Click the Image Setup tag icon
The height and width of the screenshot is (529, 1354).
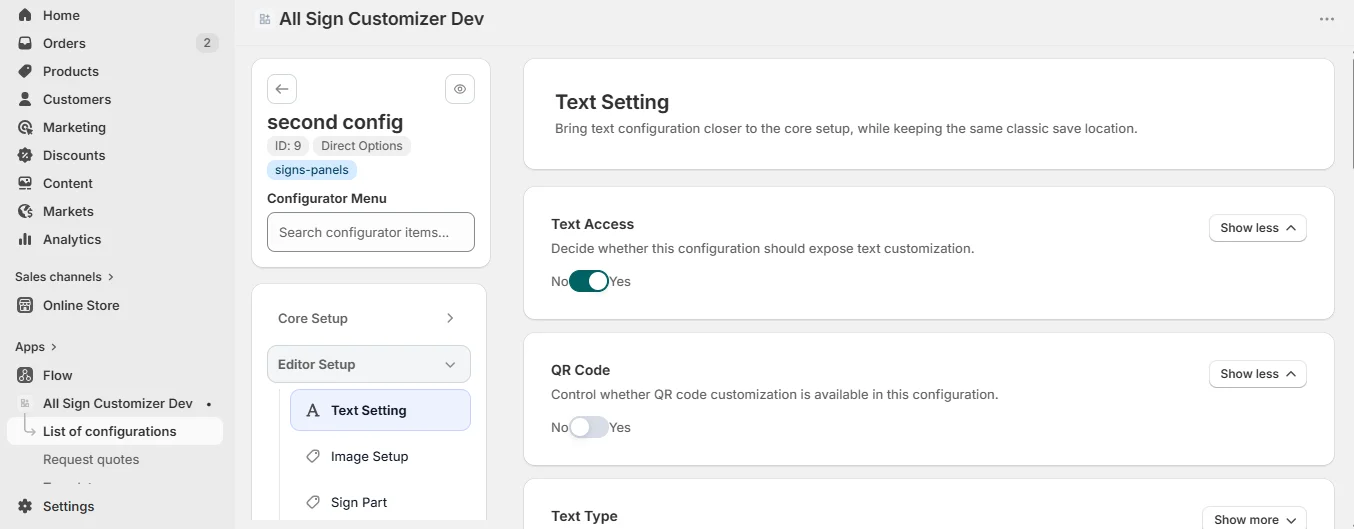coord(313,456)
